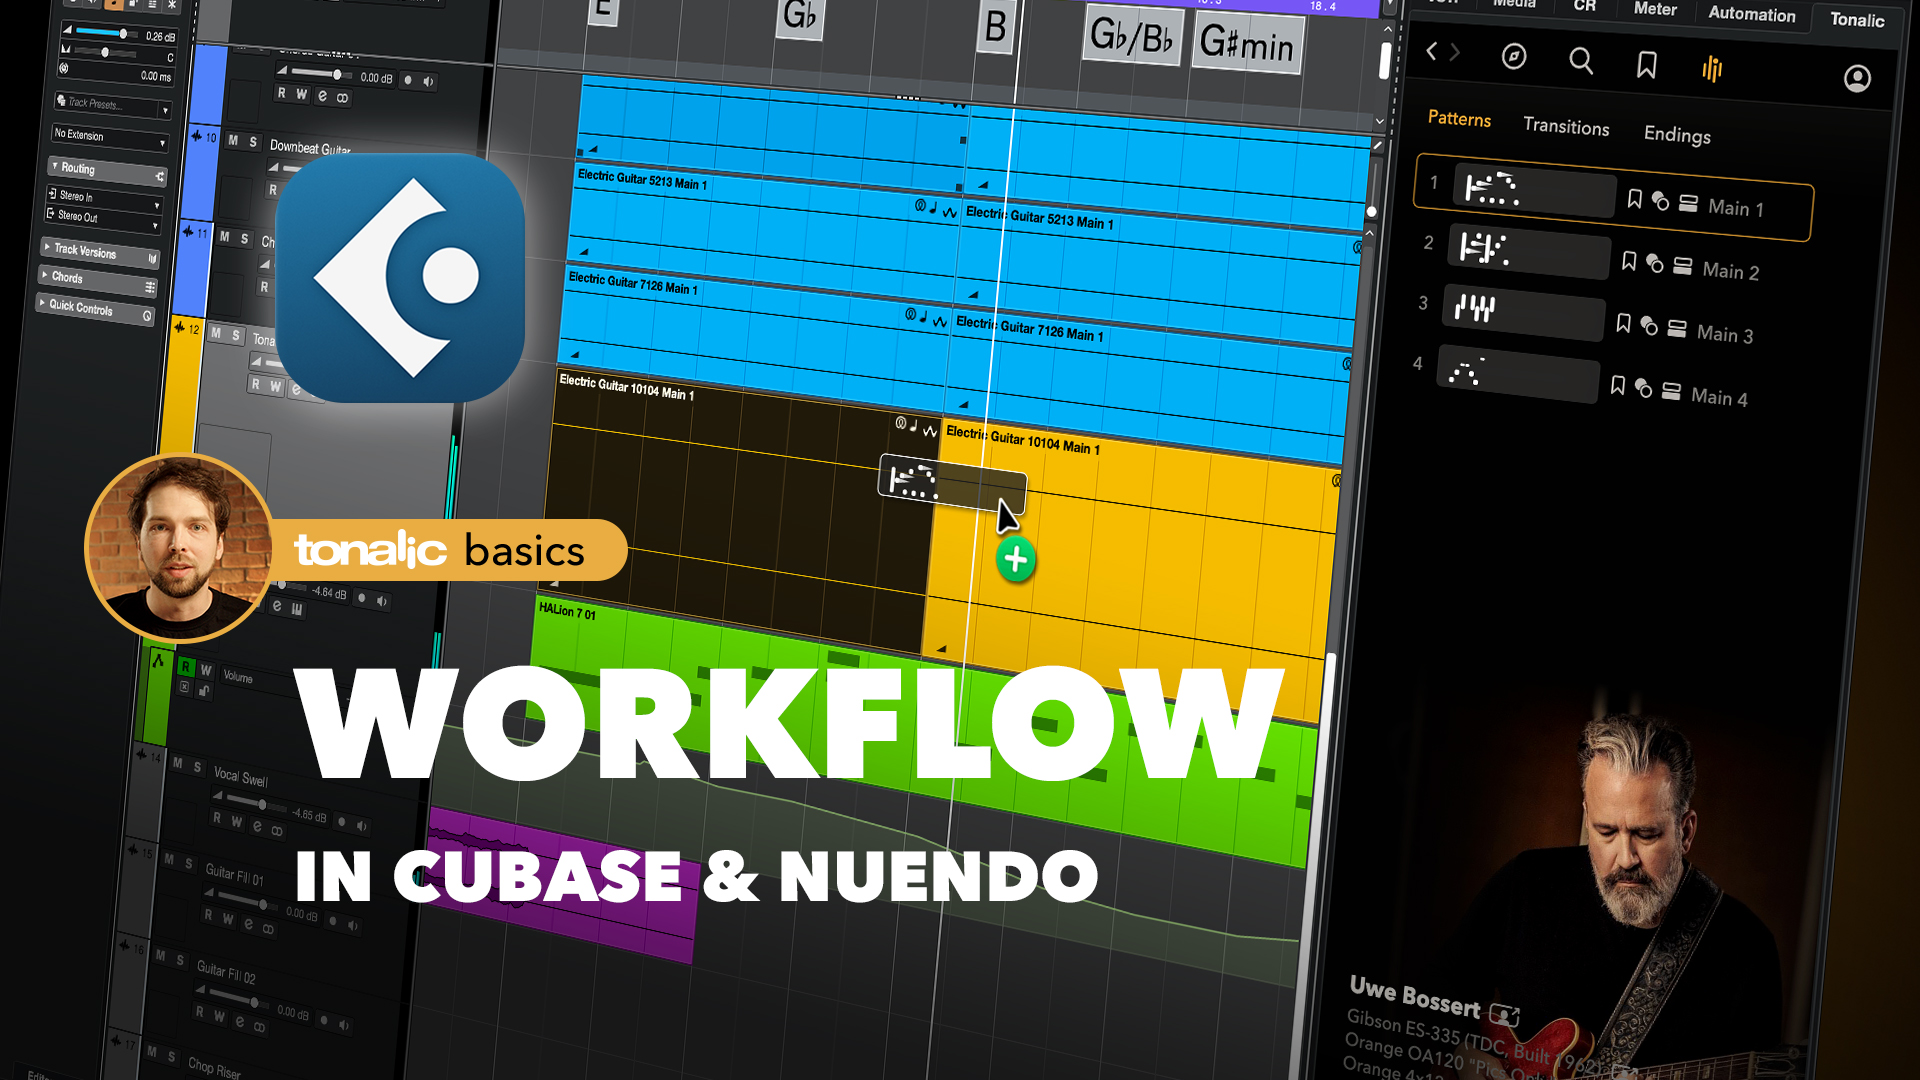Screen dimensions: 1920x1080
Task: Bookmark the Main 1 pattern
Action: coord(1635,199)
